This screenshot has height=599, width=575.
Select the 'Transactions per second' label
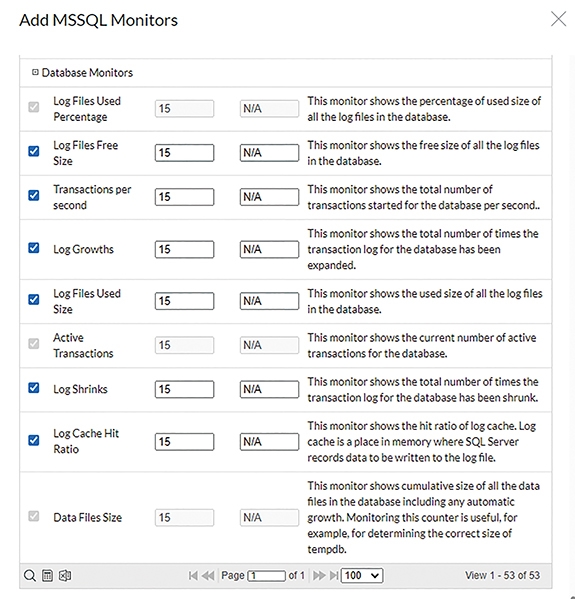(92, 197)
